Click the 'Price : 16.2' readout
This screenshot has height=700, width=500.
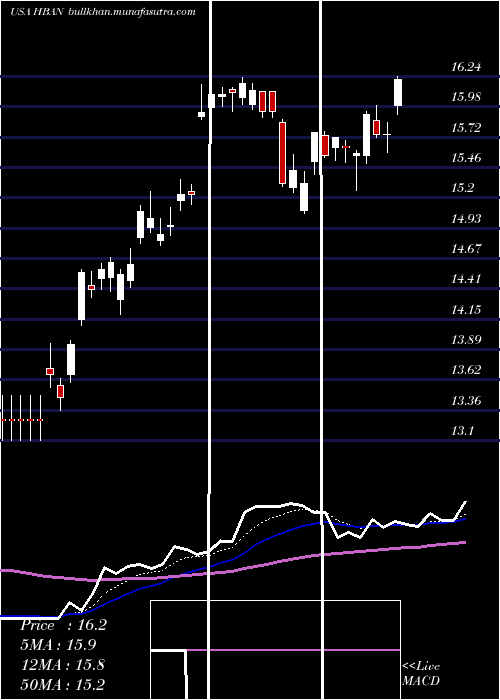[x=63, y=625]
